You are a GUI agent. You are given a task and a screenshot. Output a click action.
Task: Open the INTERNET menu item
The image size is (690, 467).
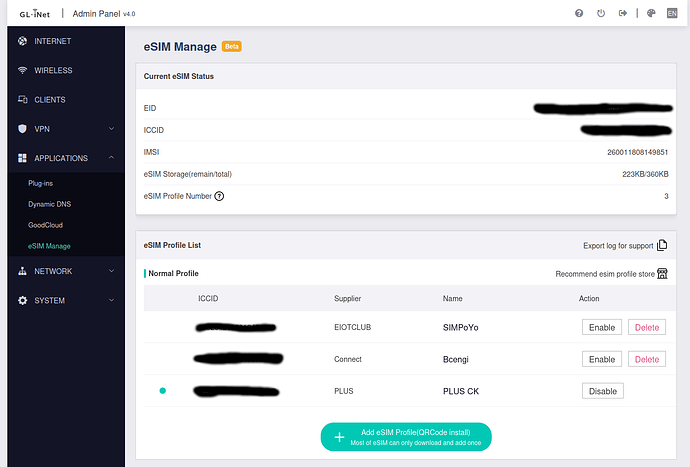[x=62, y=41]
